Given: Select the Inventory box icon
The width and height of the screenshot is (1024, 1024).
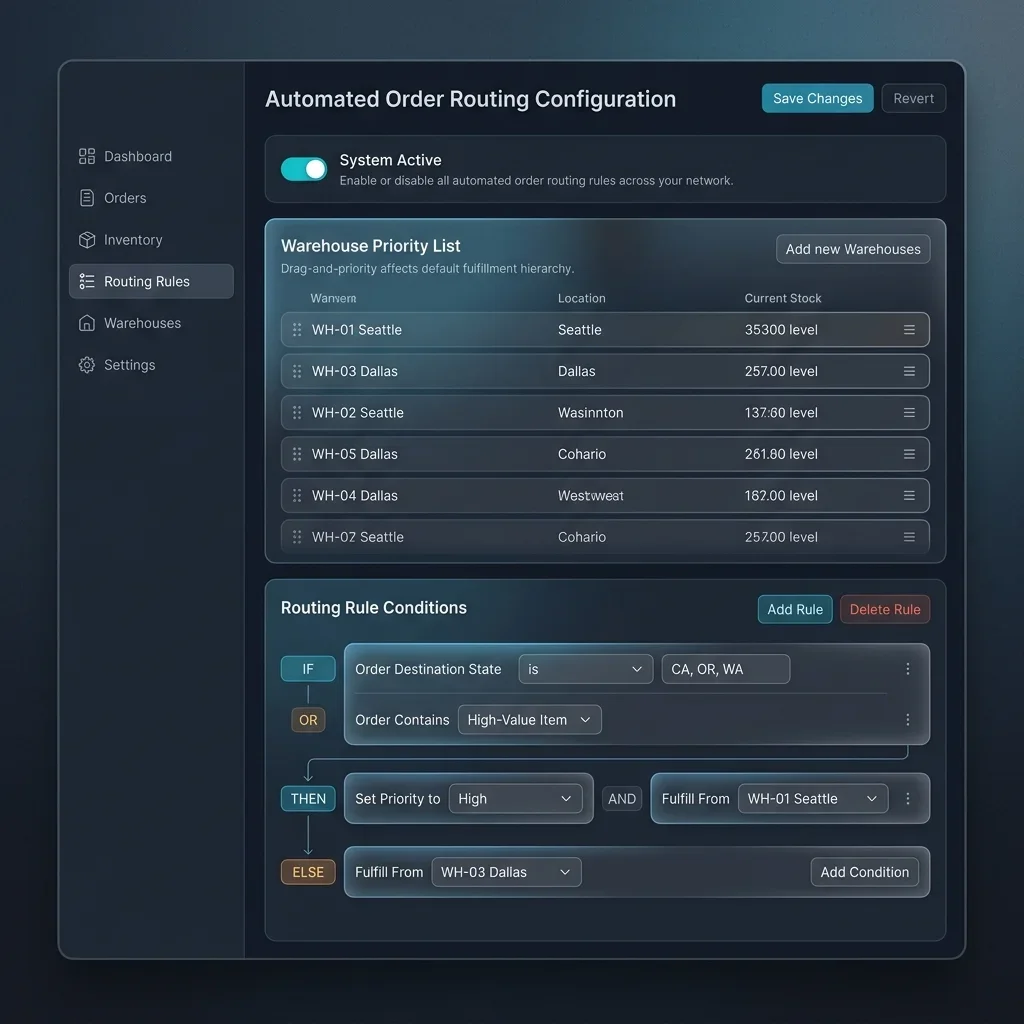Looking at the screenshot, I should coord(87,240).
